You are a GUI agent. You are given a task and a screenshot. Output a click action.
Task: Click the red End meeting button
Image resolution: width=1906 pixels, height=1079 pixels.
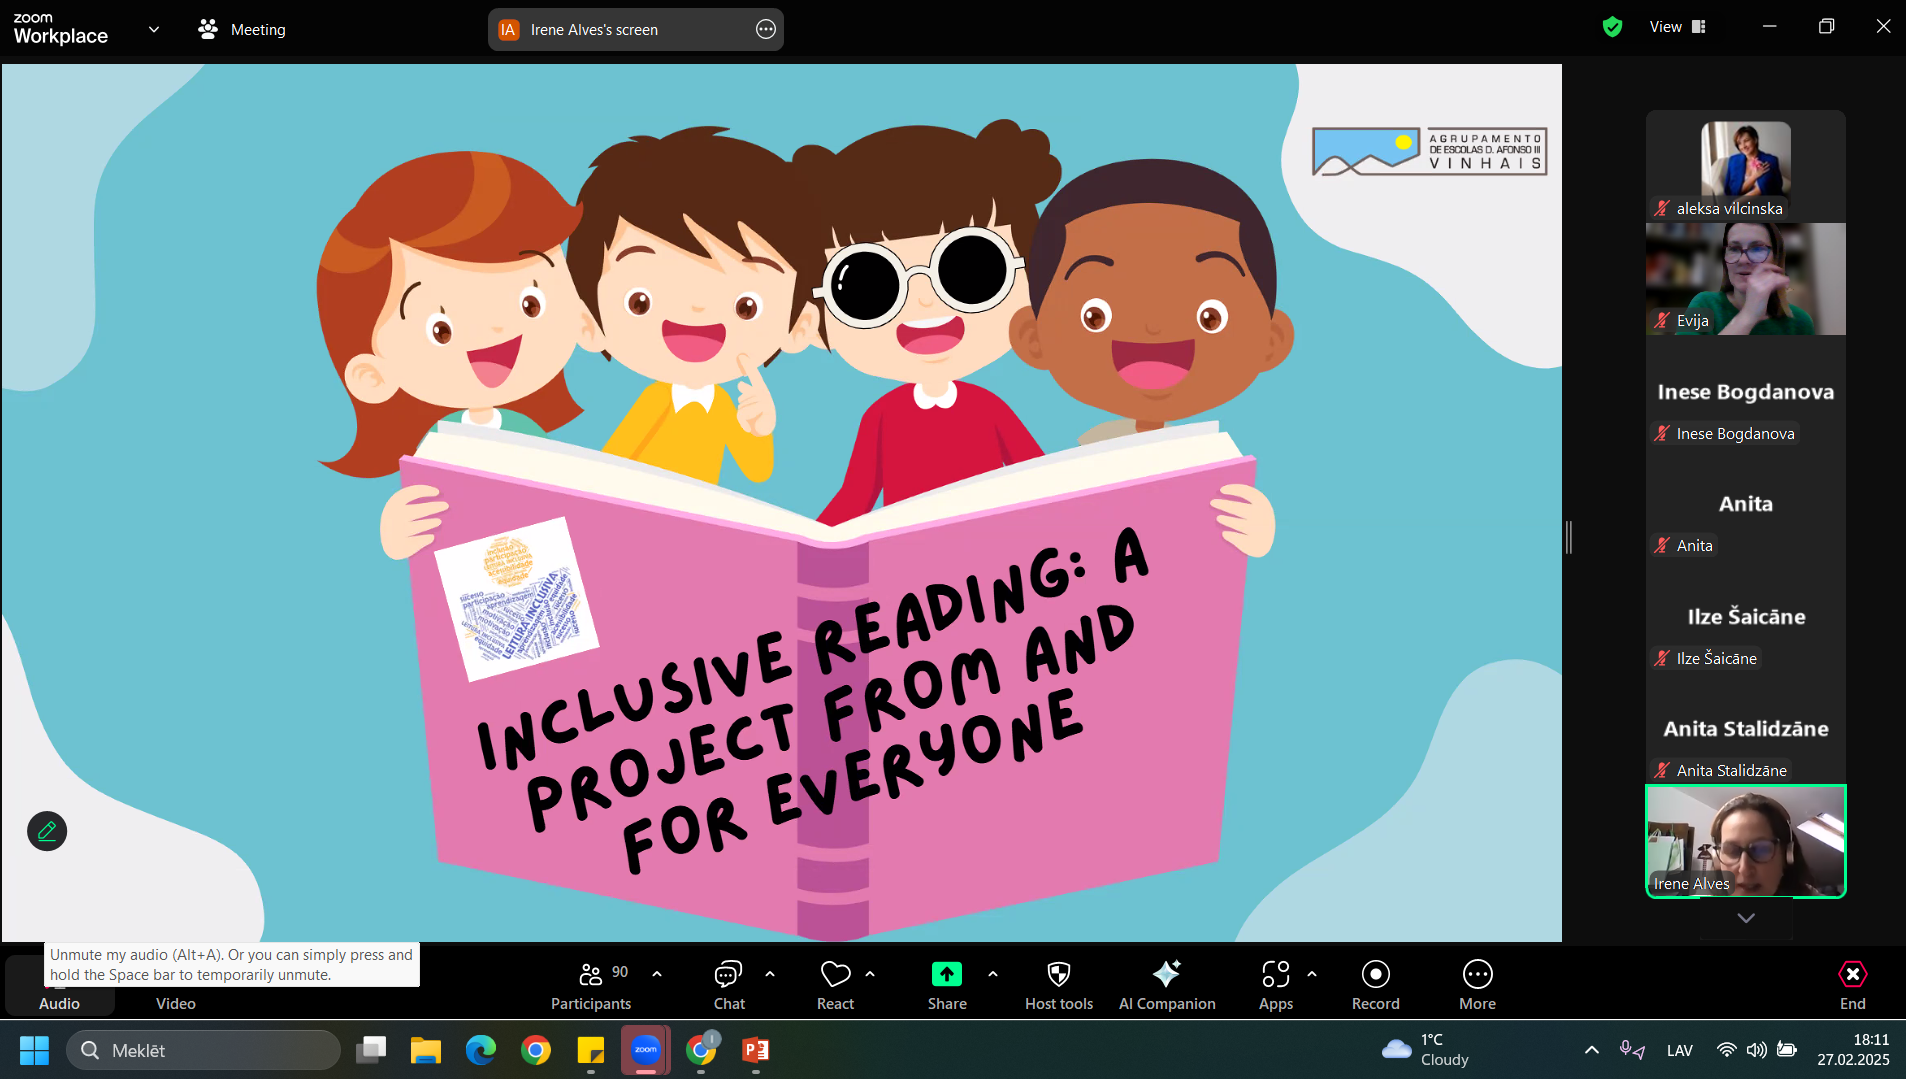tap(1852, 974)
